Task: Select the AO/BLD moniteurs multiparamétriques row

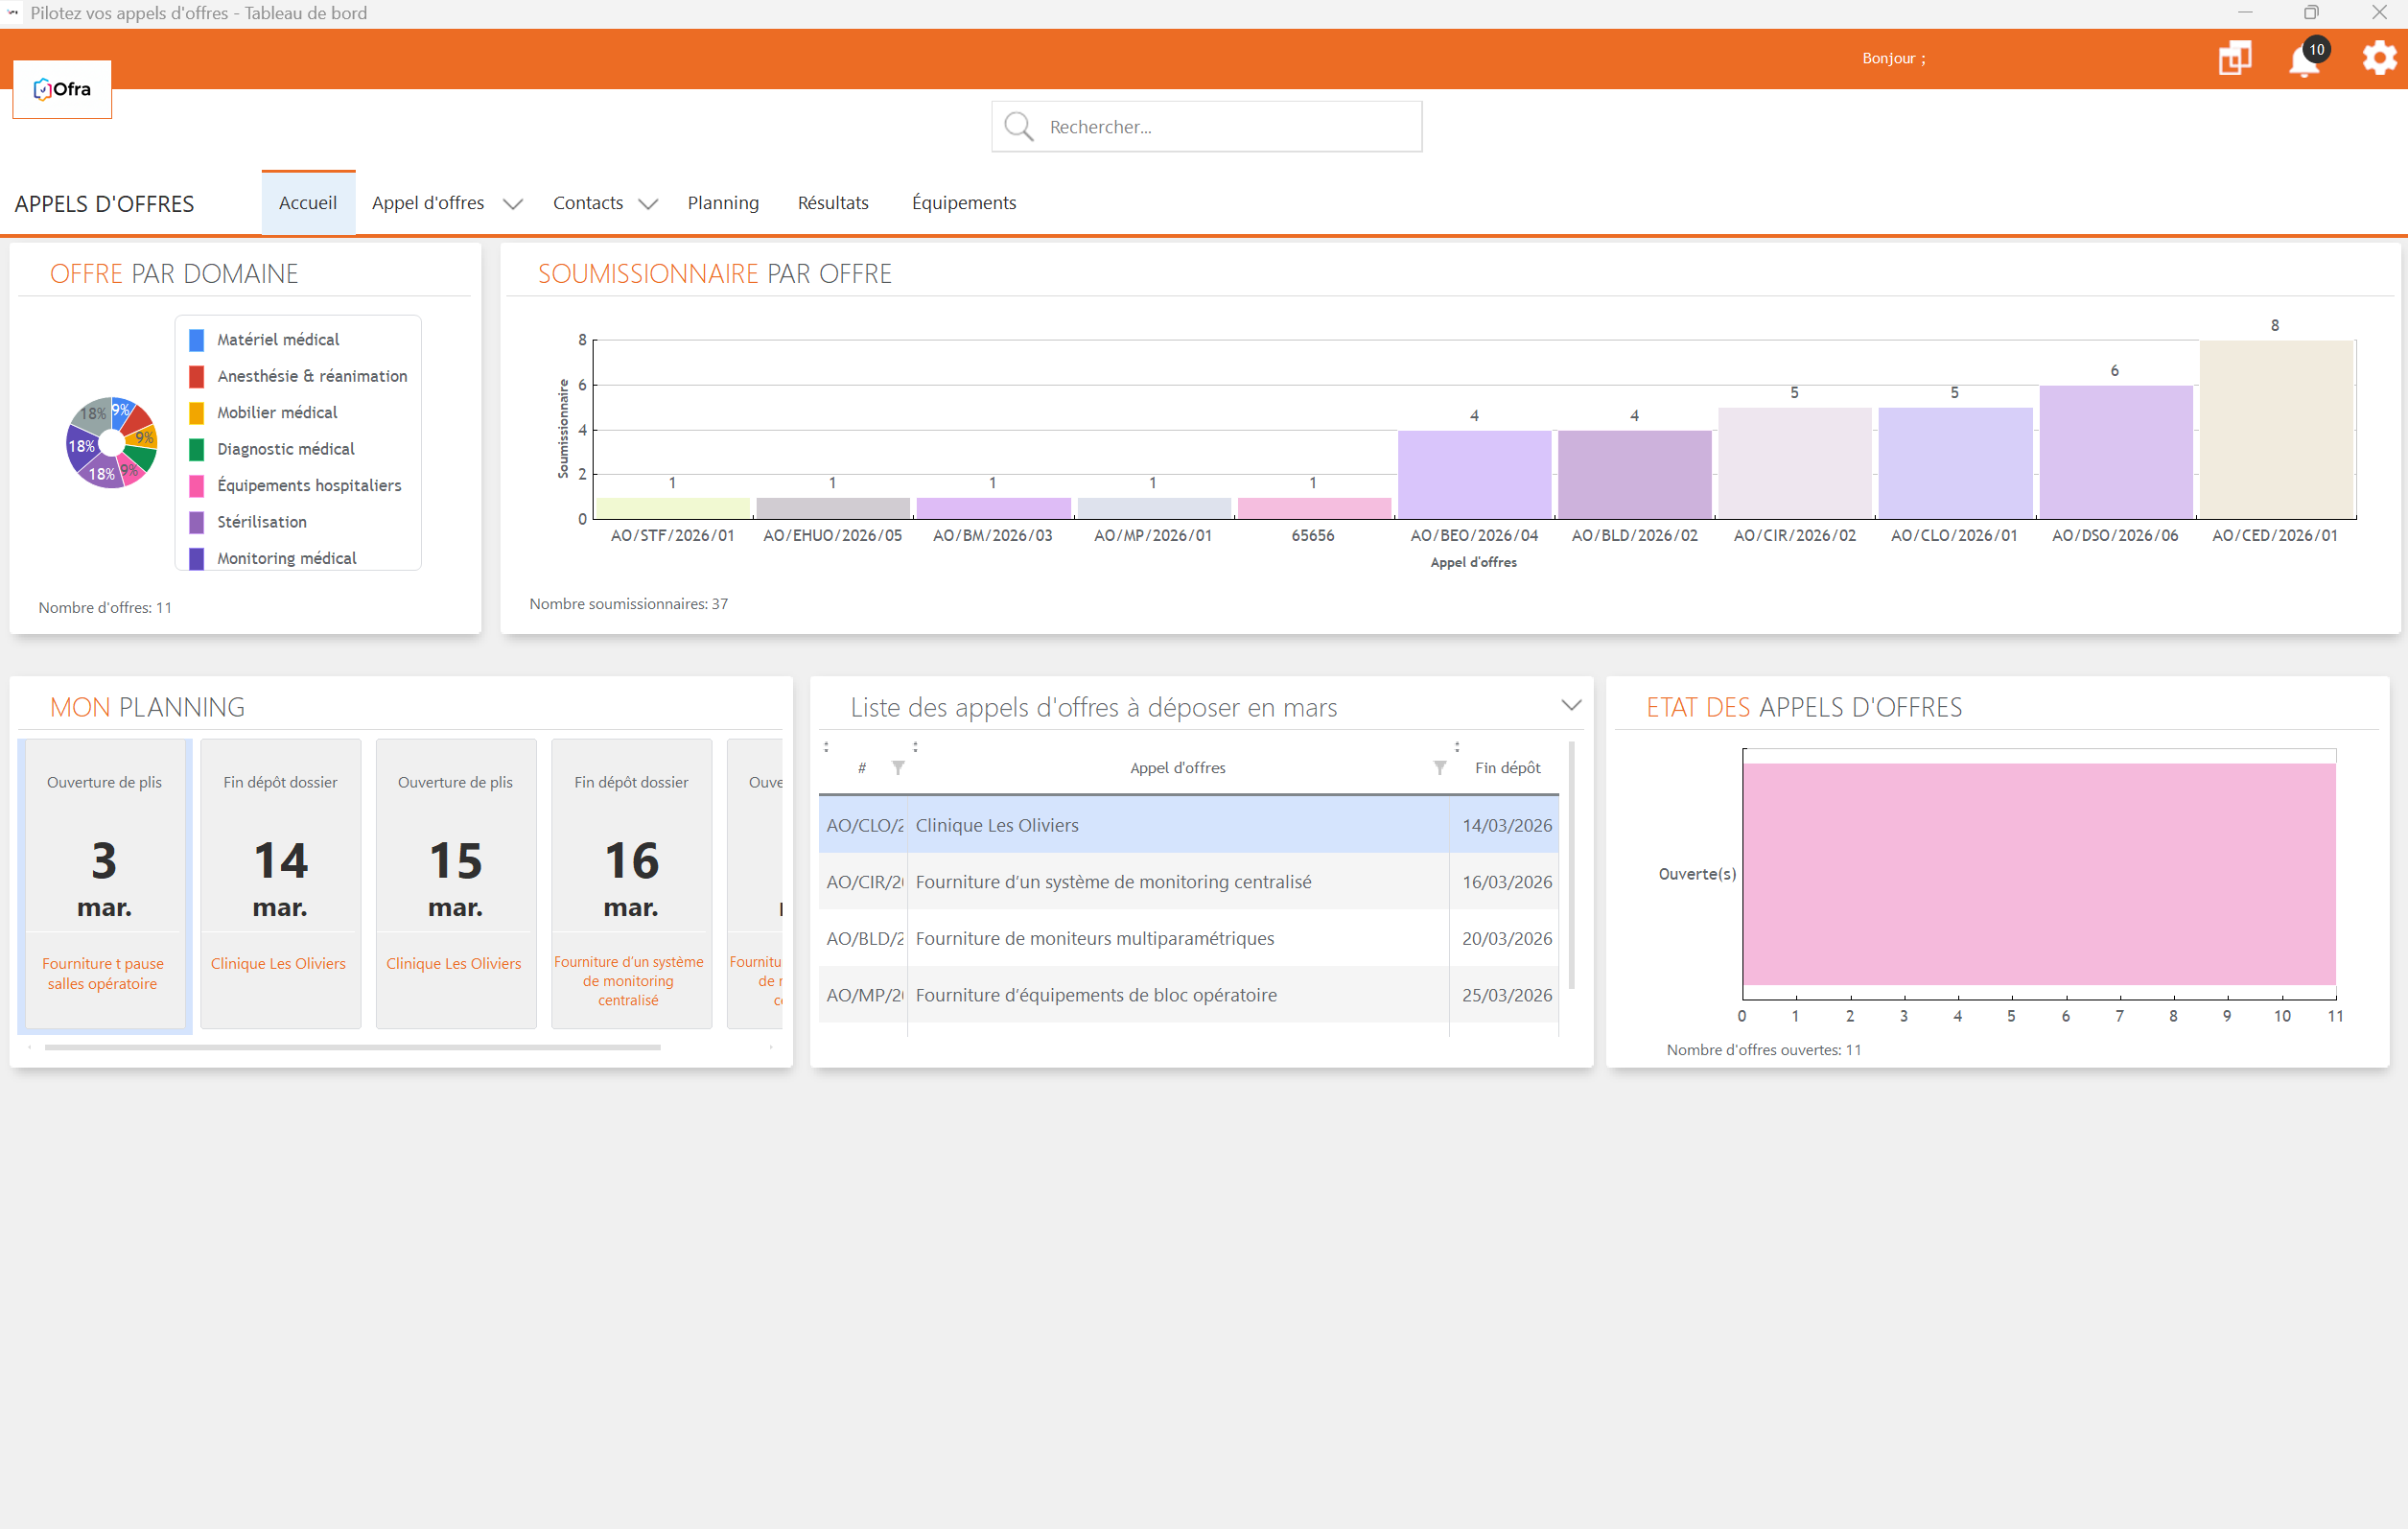Action: pyautogui.click(x=1094, y=938)
